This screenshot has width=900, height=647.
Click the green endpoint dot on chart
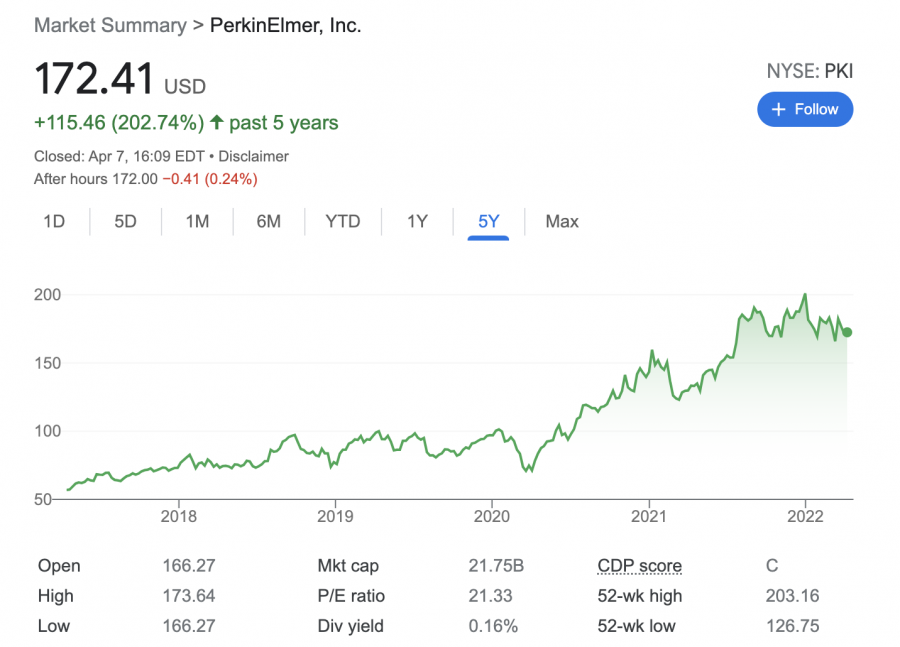pyautogui.click(x=847, y=332)
